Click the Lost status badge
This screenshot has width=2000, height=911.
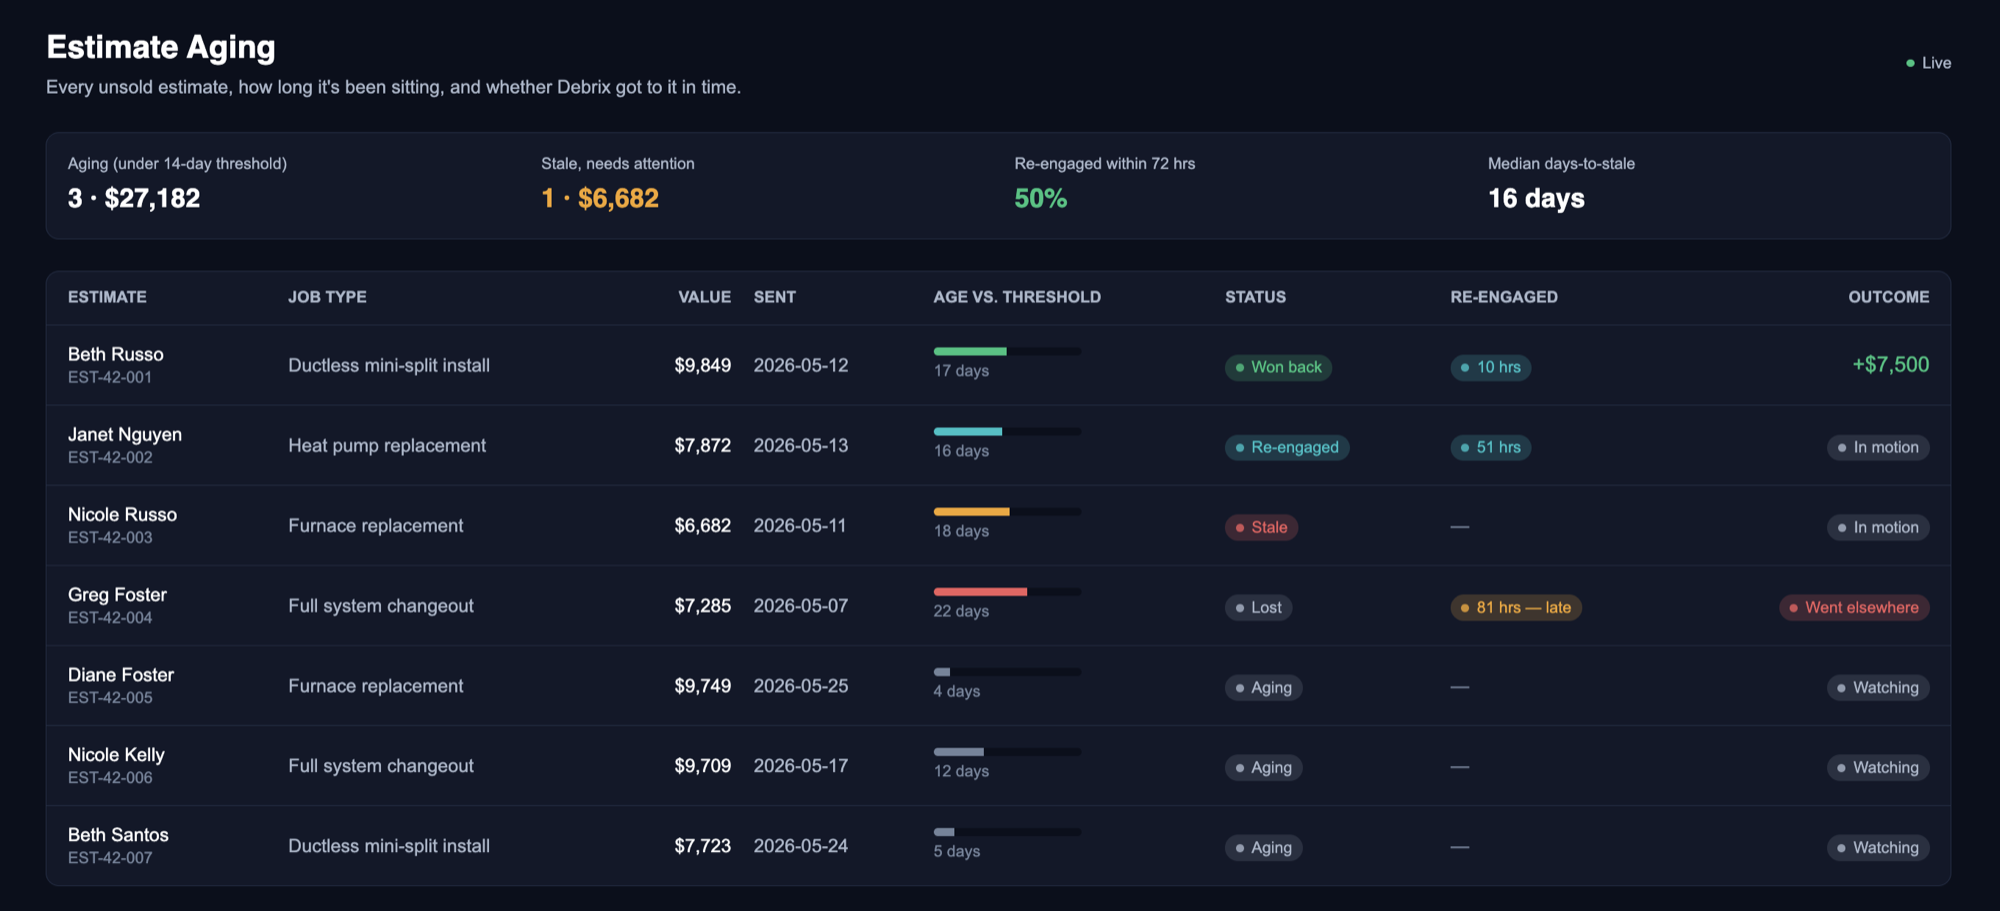tap(1258, 607)
